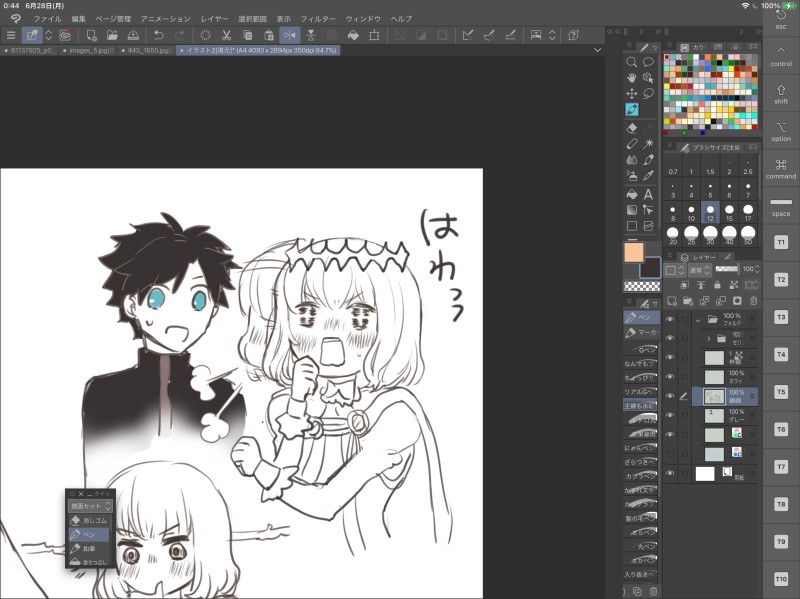Hide the グレー layer
The image size is (800, 599).
[x=670, y=415]
